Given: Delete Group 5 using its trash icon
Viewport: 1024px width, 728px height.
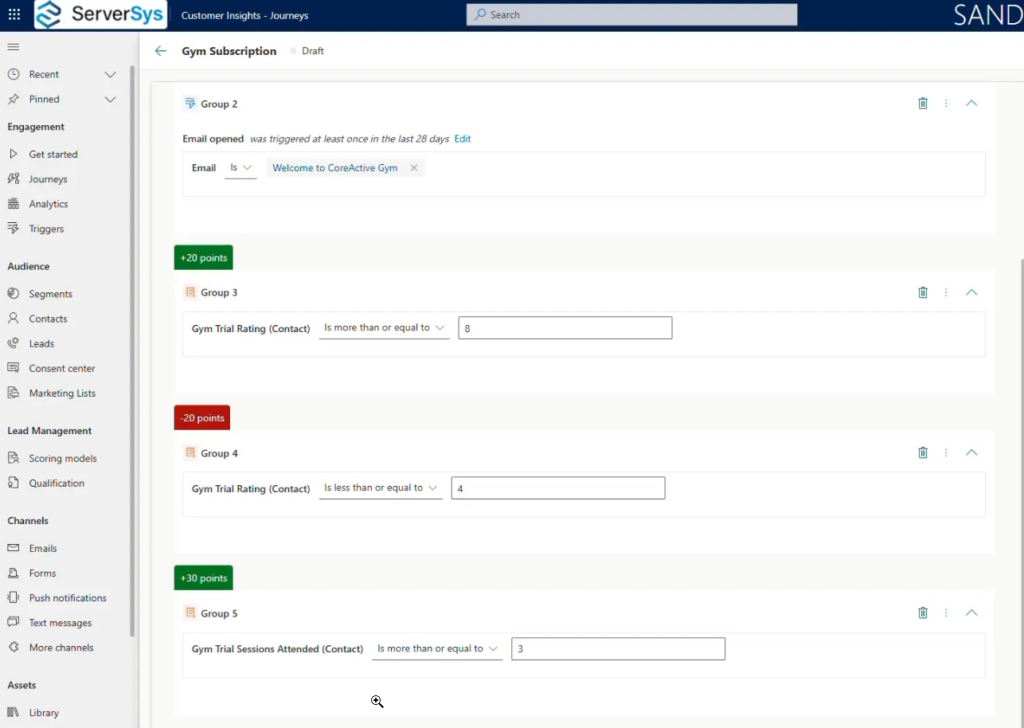Looking at the screenshot, I should click(x=922, y=612).
